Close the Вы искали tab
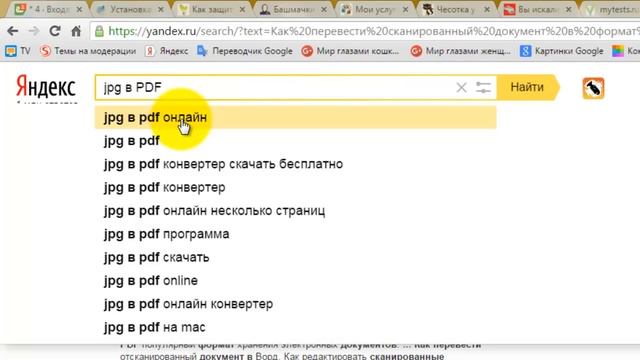This screenshot has height=360, width=640. pos(569,9)
